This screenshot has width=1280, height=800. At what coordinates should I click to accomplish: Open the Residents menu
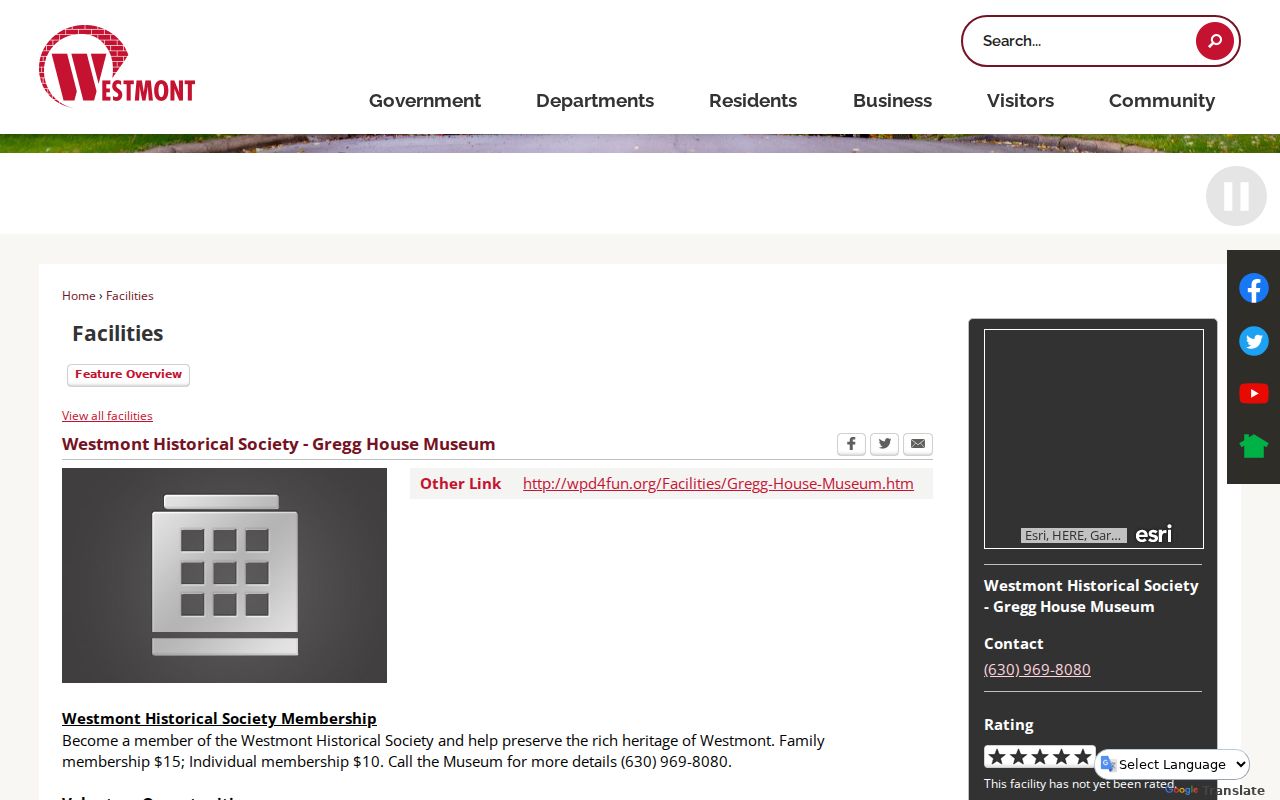[x=753, y=101]
